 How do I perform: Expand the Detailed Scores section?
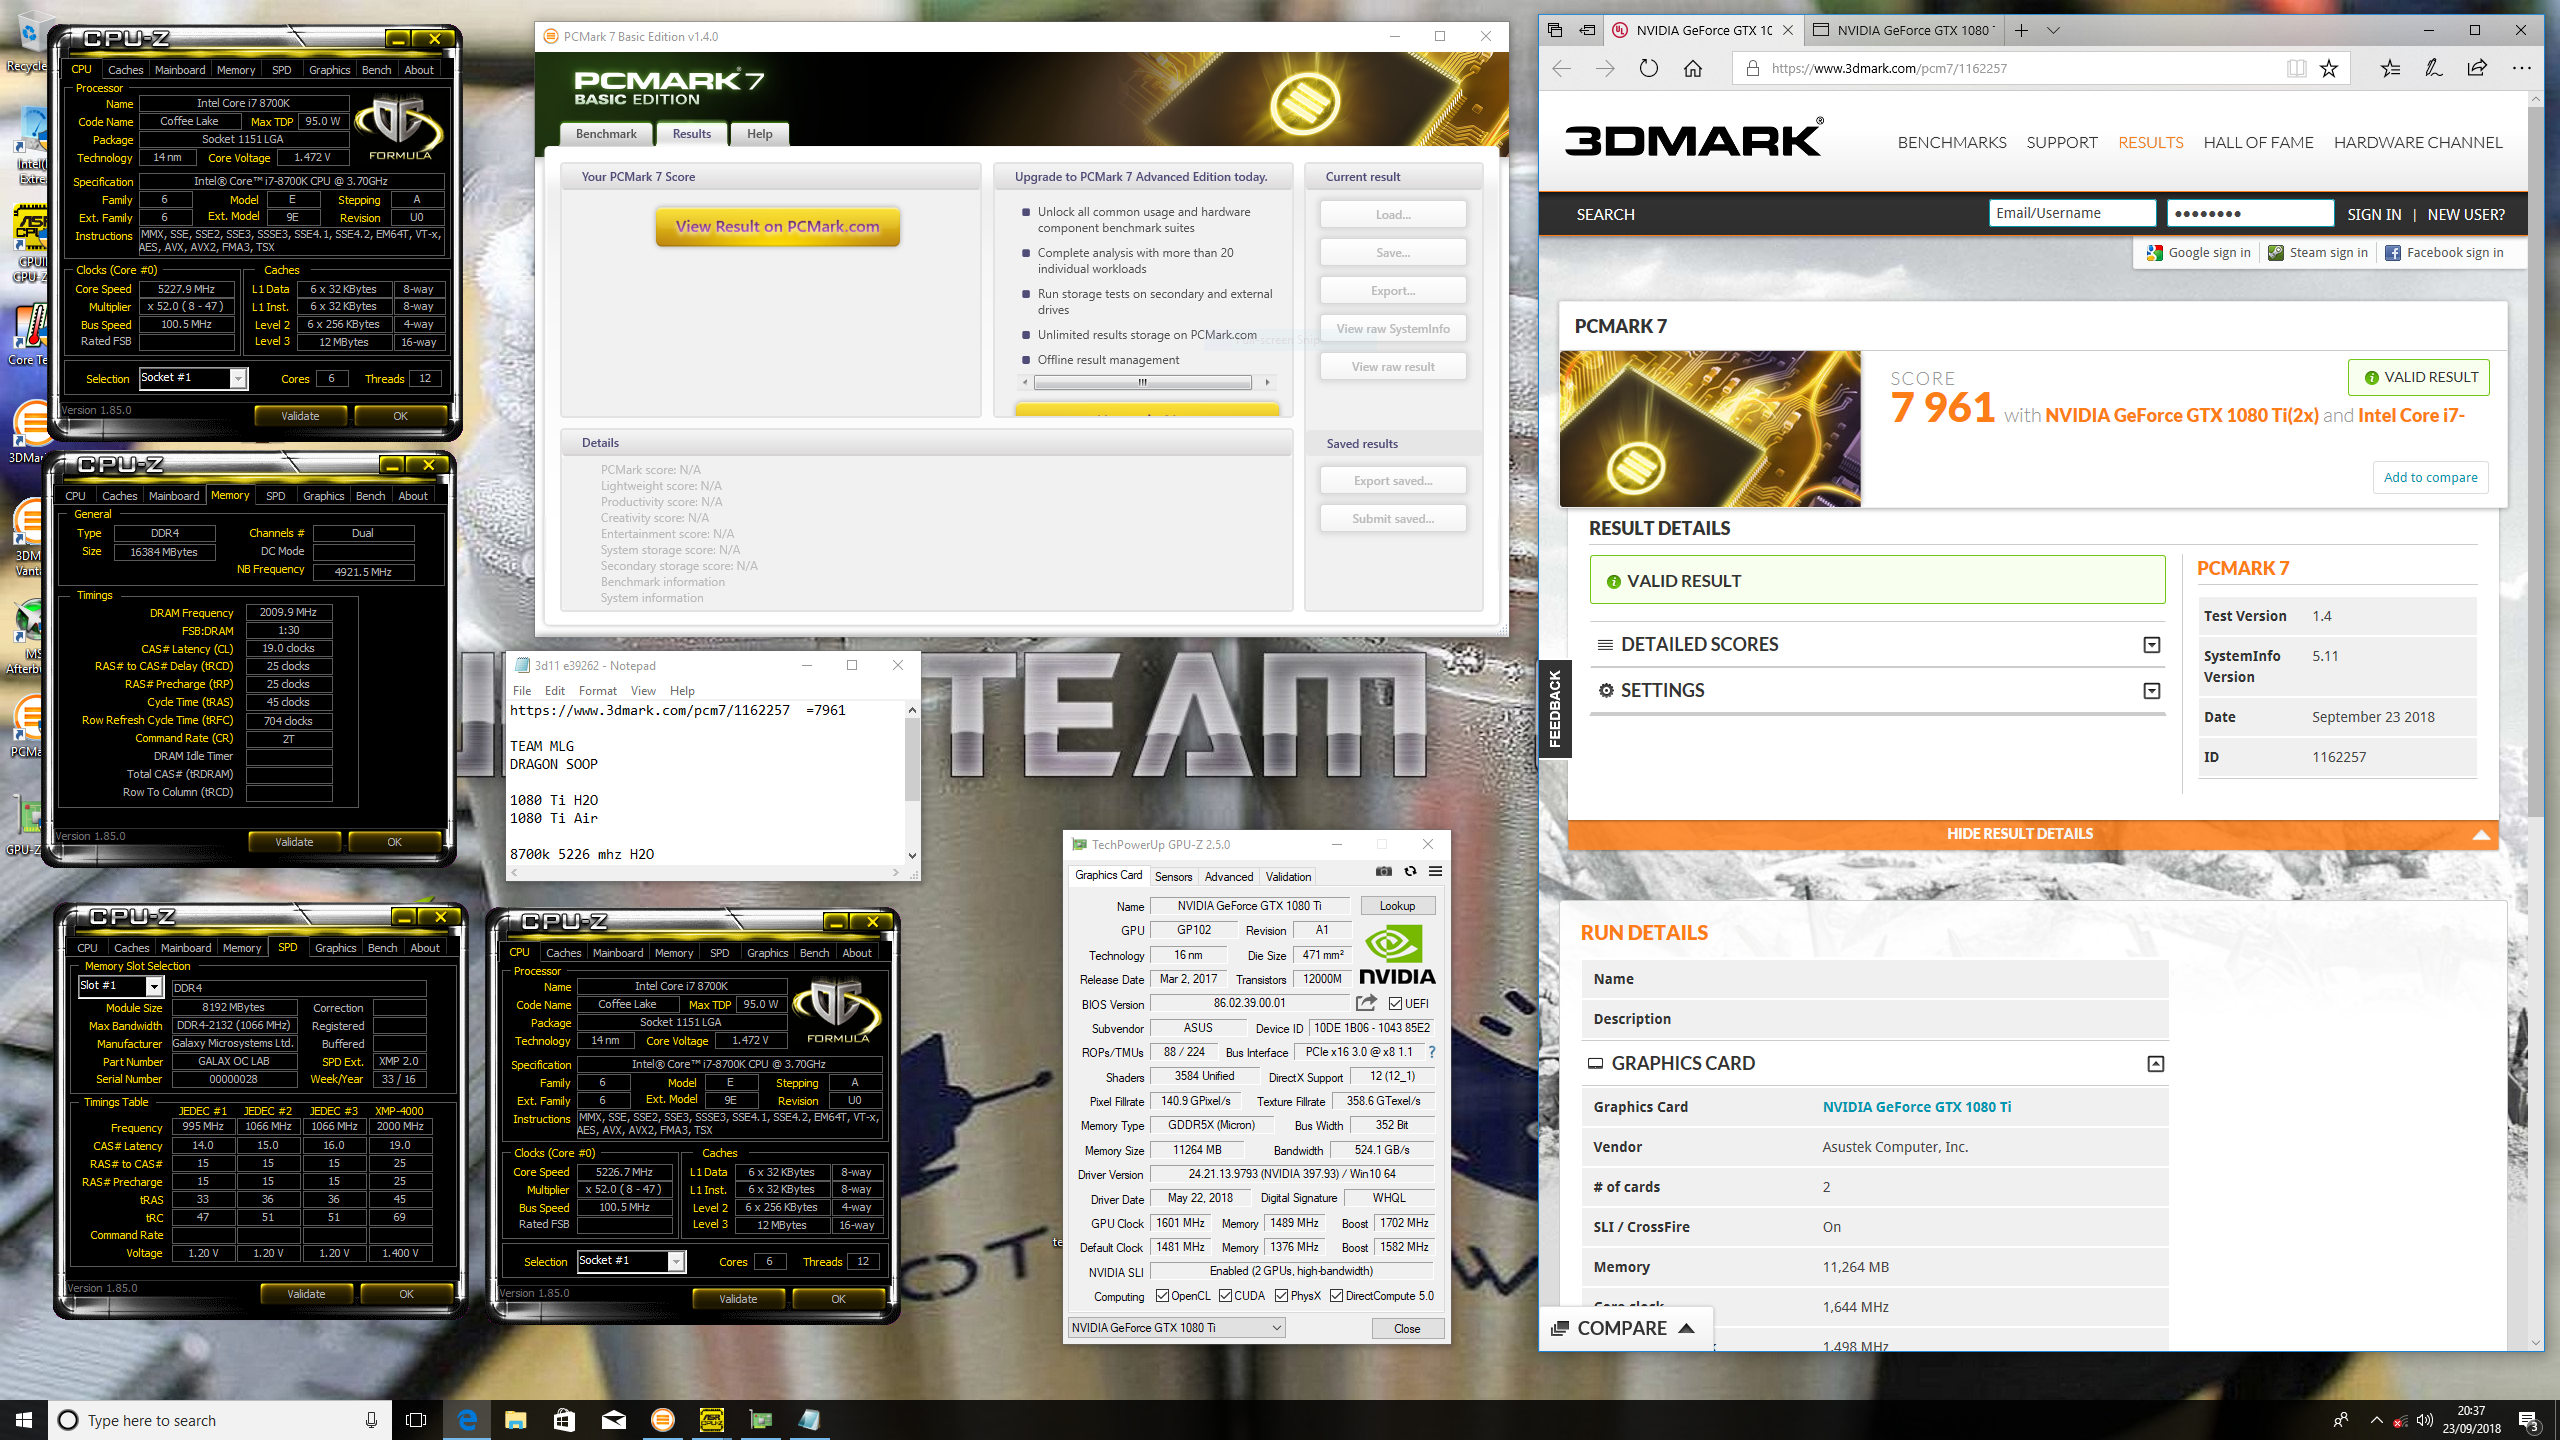coord(2152,645)
